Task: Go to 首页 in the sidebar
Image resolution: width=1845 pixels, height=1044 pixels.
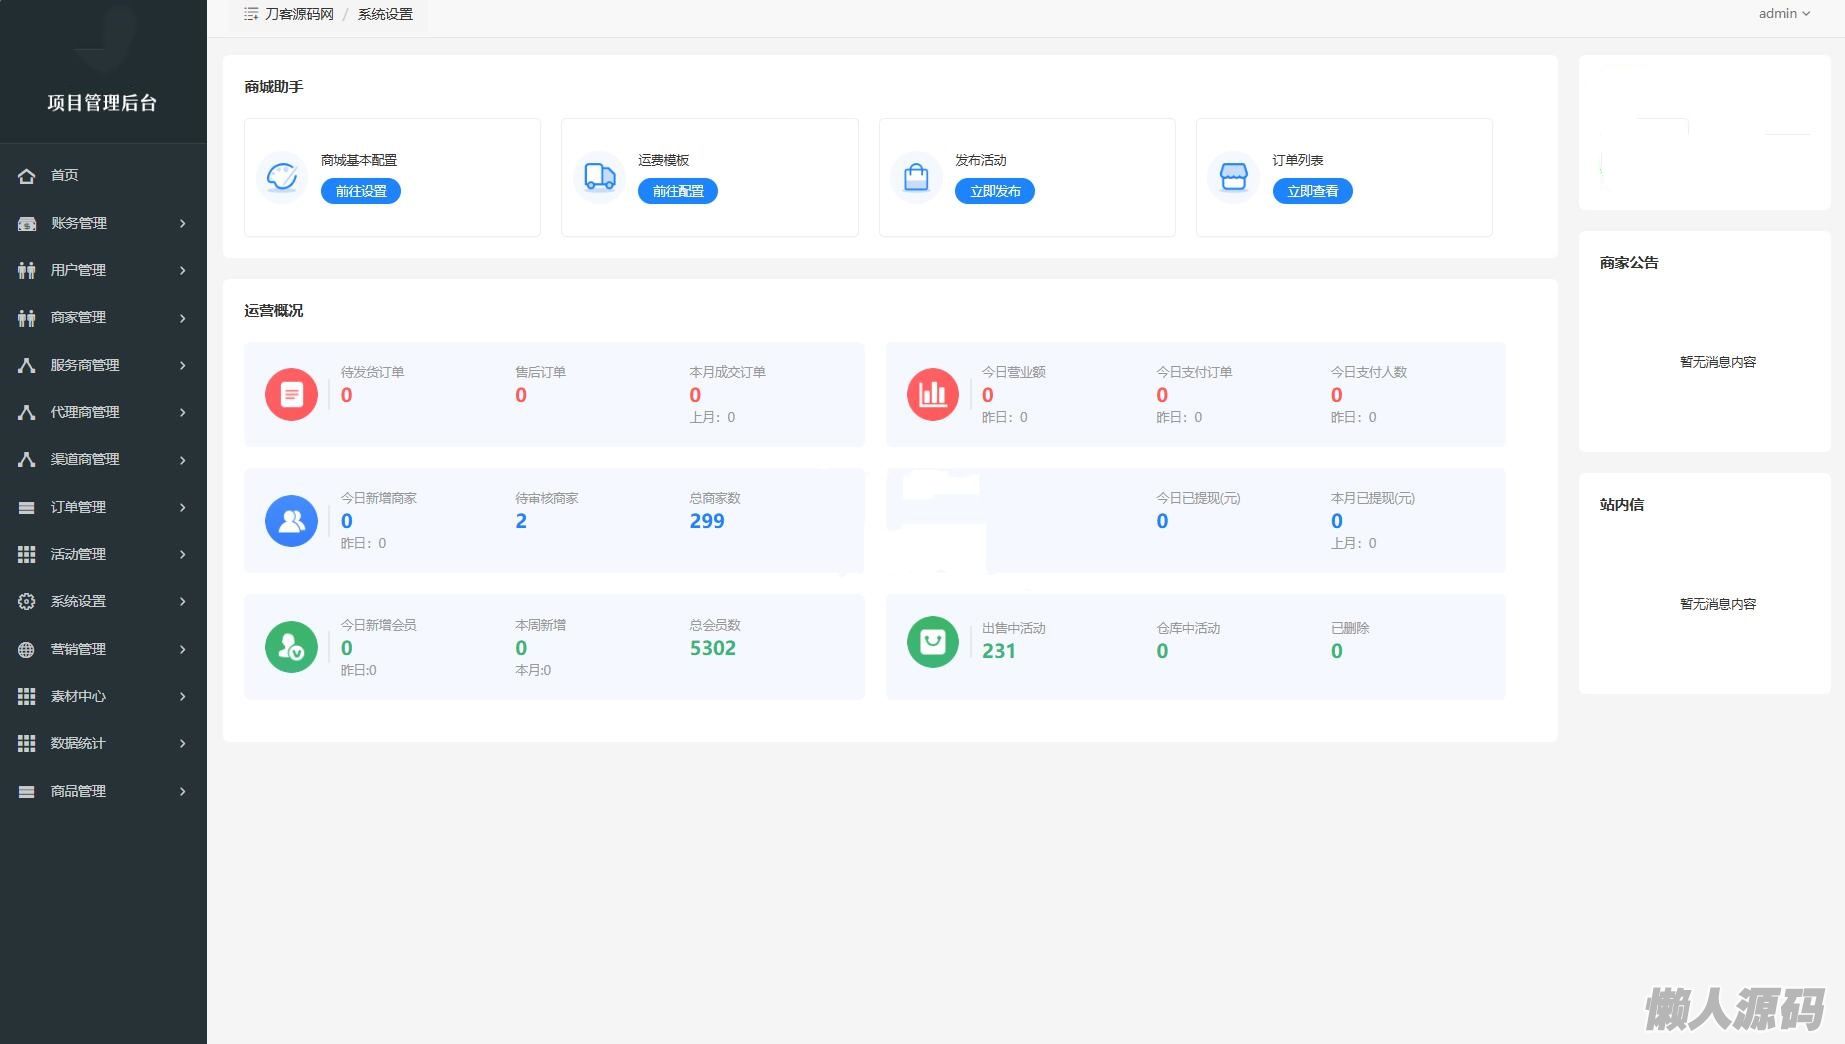Action: tap(65, 175)
